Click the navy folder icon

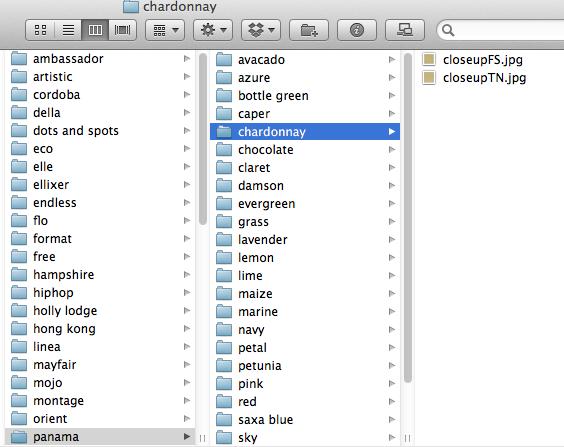[x=224, y=329]
